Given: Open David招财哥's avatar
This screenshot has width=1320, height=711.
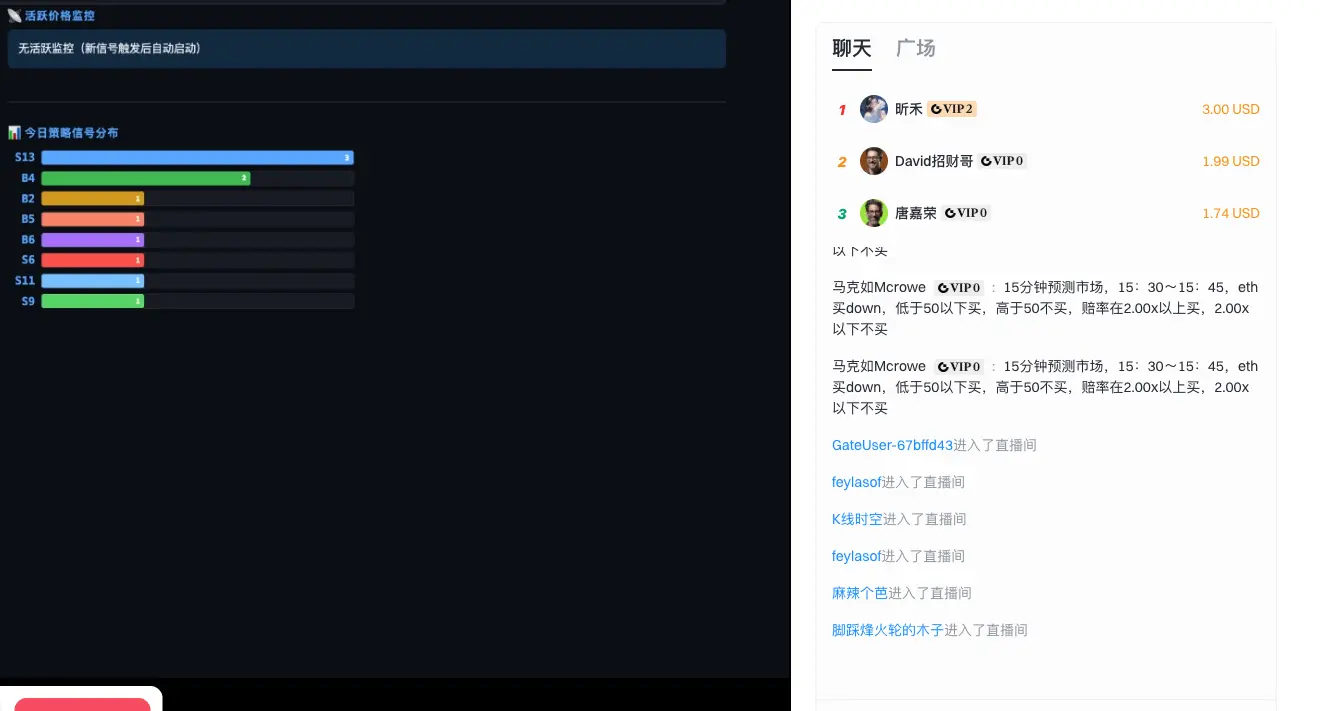Looking at the screenshot, I should coord(874,161).
